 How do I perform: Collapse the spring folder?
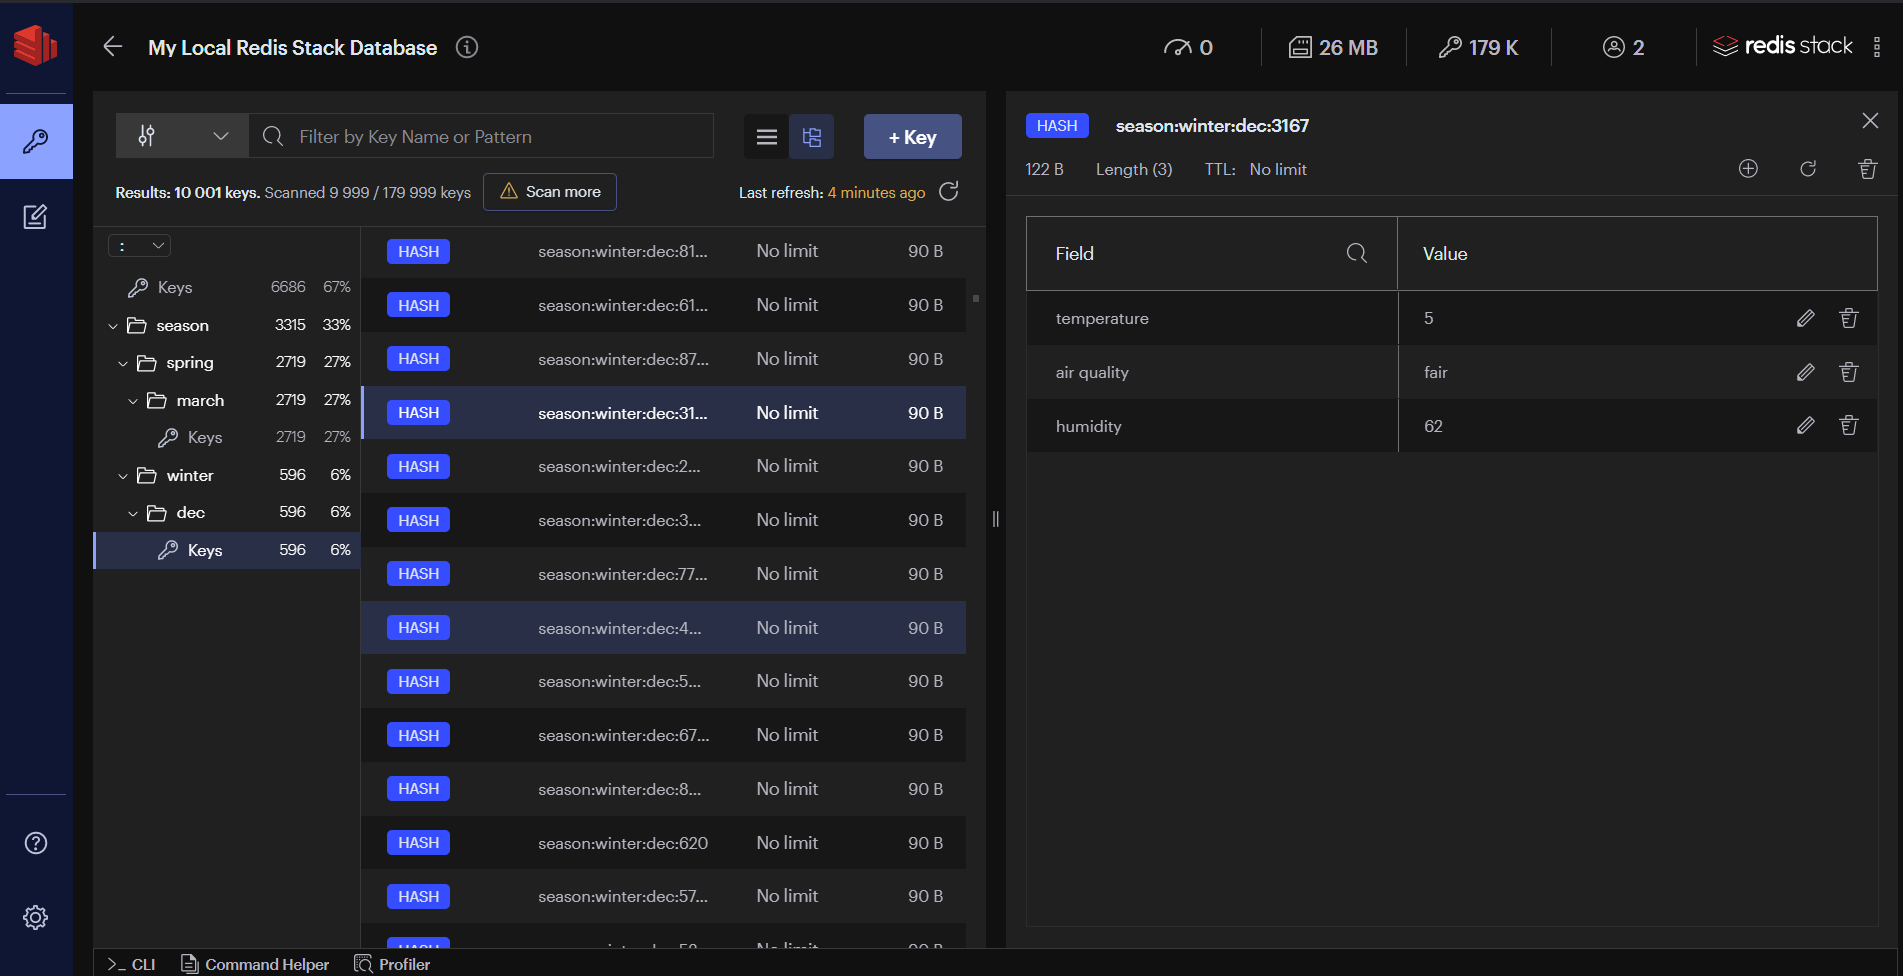point(123,363)
